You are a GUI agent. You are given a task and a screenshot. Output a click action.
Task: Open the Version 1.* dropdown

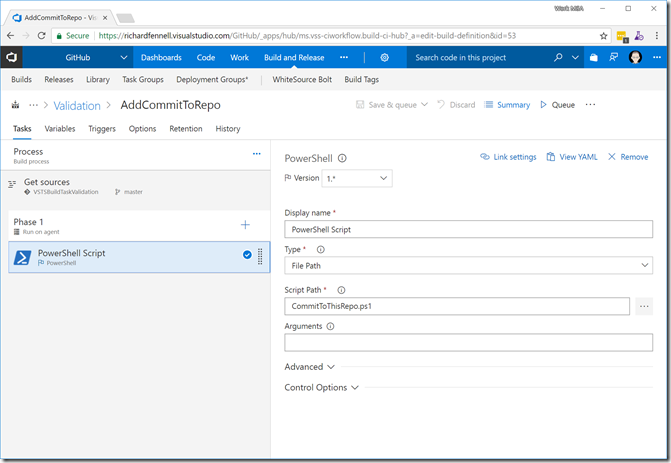click(357, 178)
